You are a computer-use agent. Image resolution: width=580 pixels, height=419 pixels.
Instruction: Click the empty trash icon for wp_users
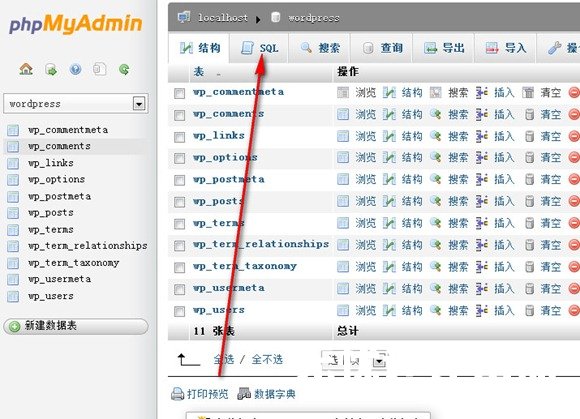click(x=529, y=310)
